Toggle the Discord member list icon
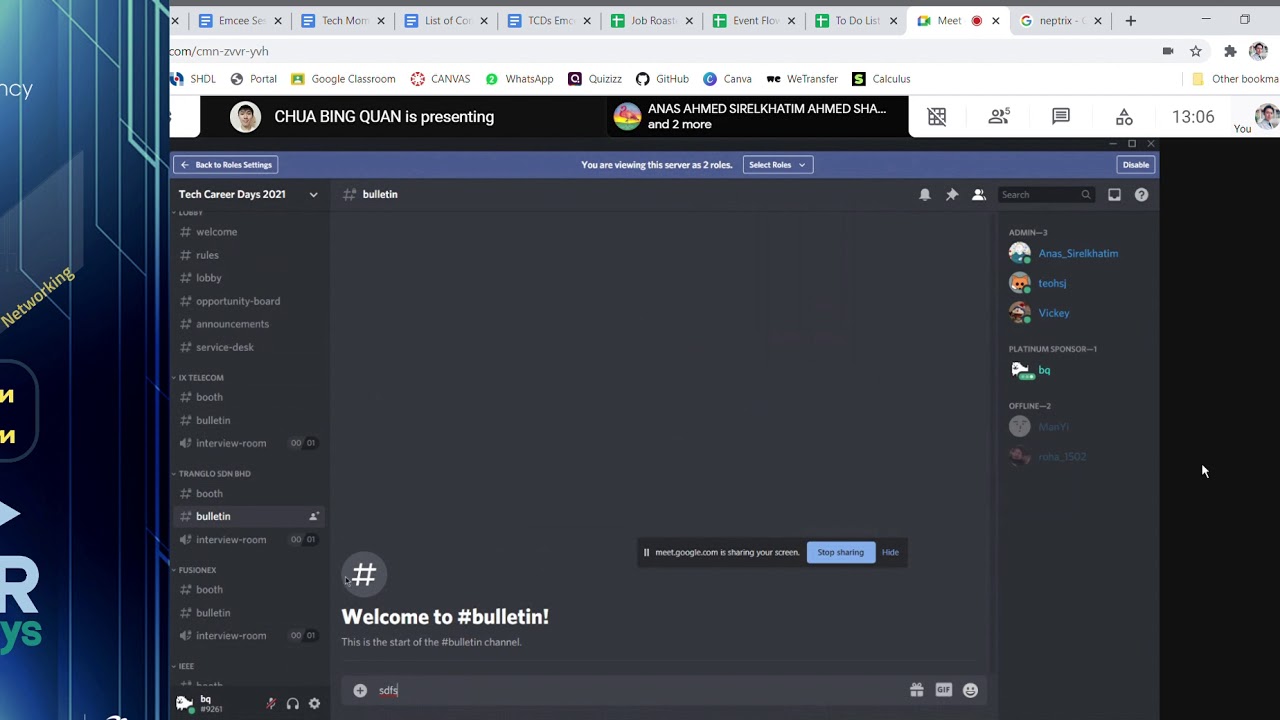 979,195
